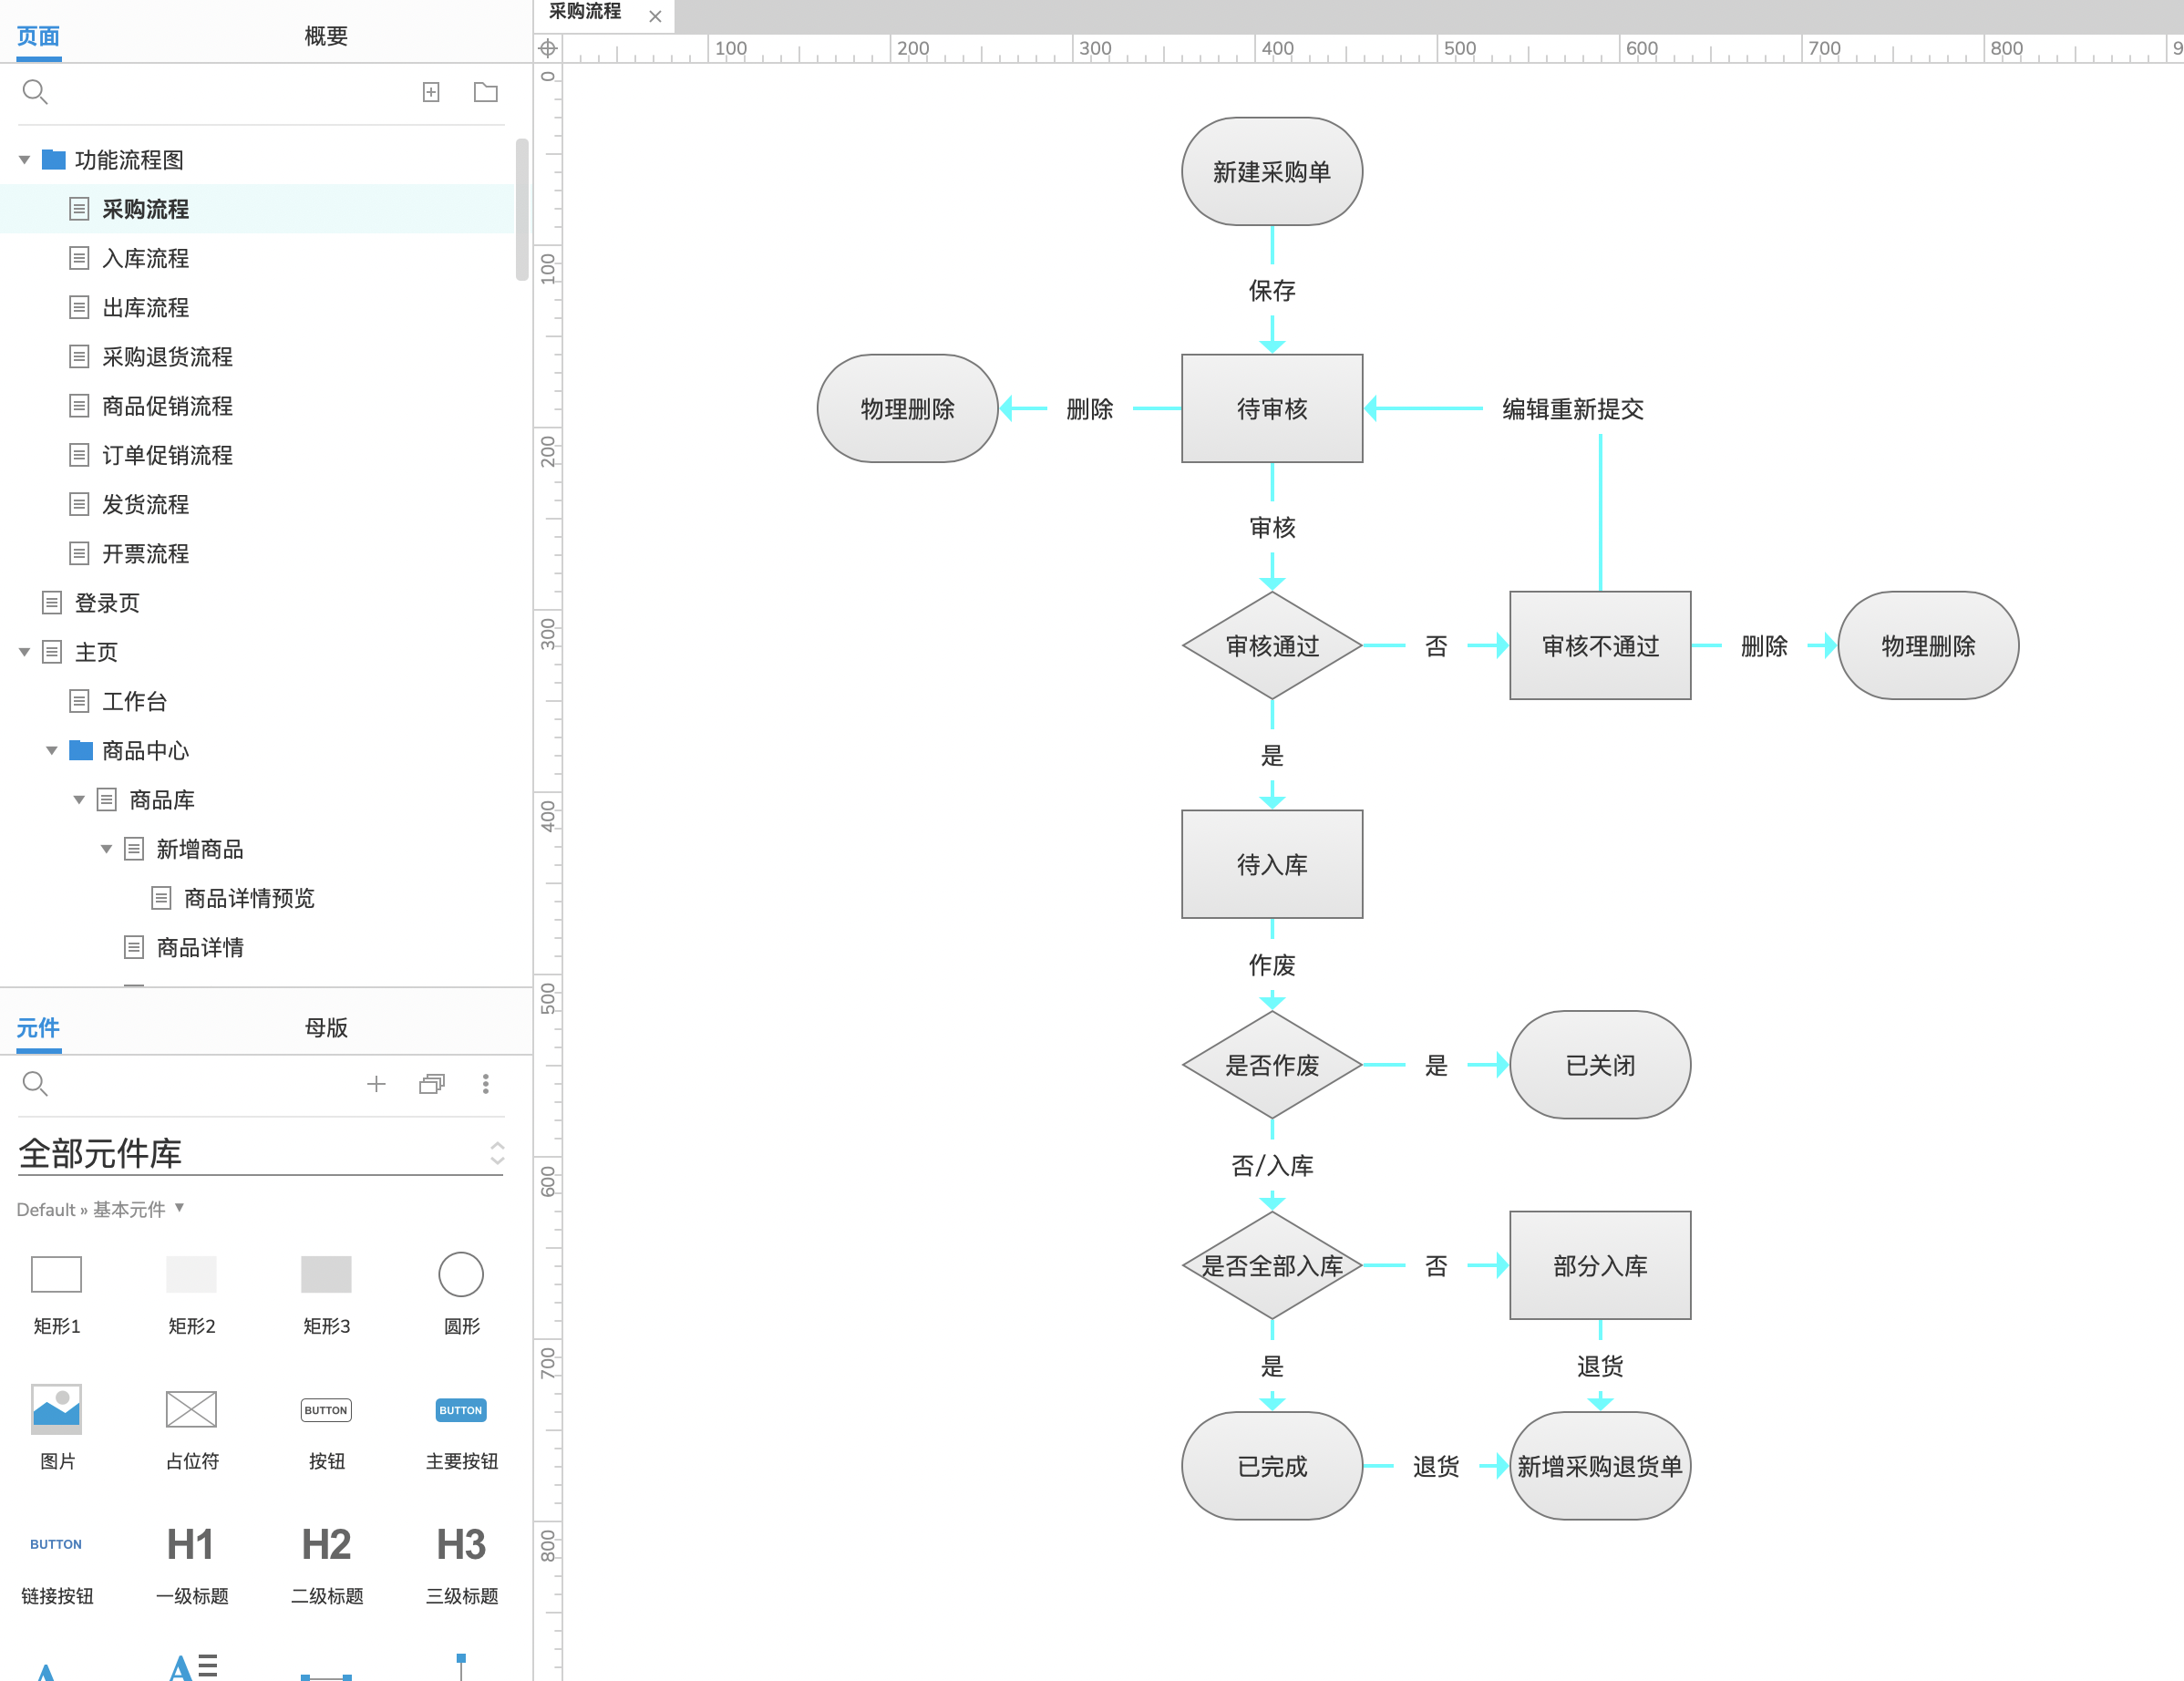Add a new page with the plus icon
The image size is (2184, 1681).
point(431,92)
